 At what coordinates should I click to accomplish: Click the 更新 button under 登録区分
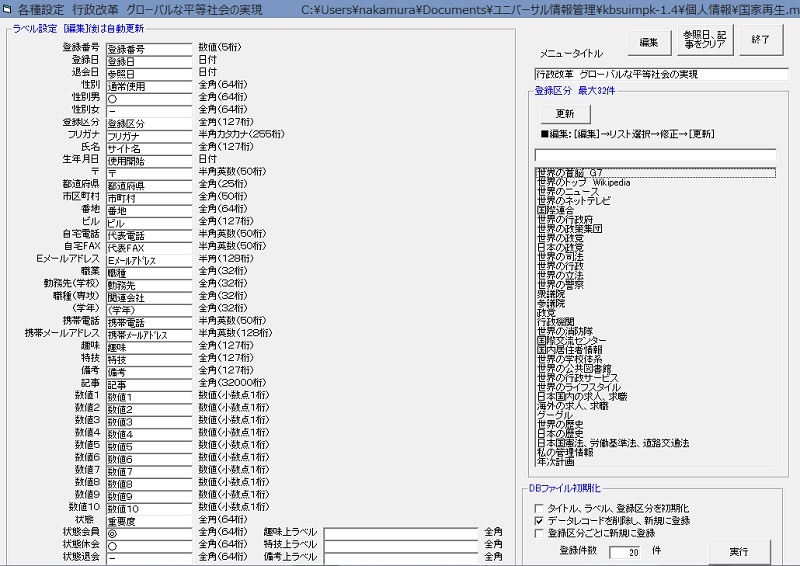point(564,114)
